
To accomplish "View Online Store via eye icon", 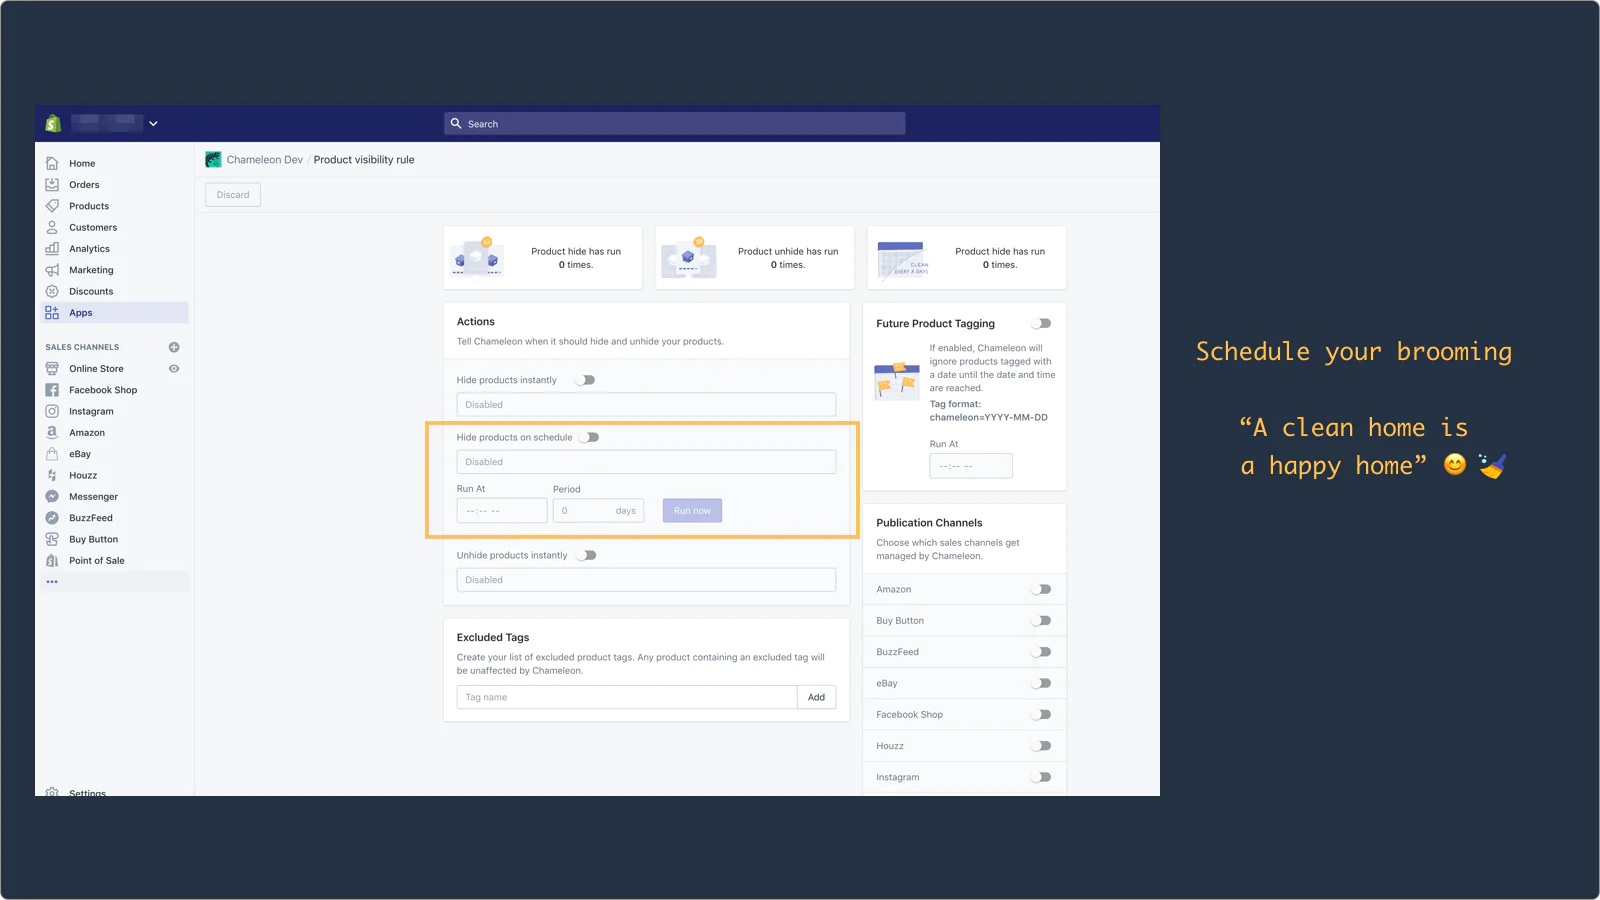I will coord(174,369).
